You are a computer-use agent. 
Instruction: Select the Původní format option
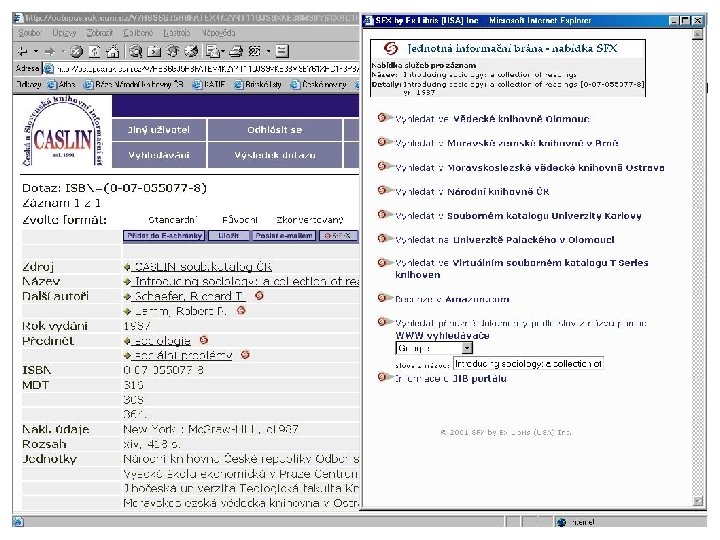coord(239,220)
